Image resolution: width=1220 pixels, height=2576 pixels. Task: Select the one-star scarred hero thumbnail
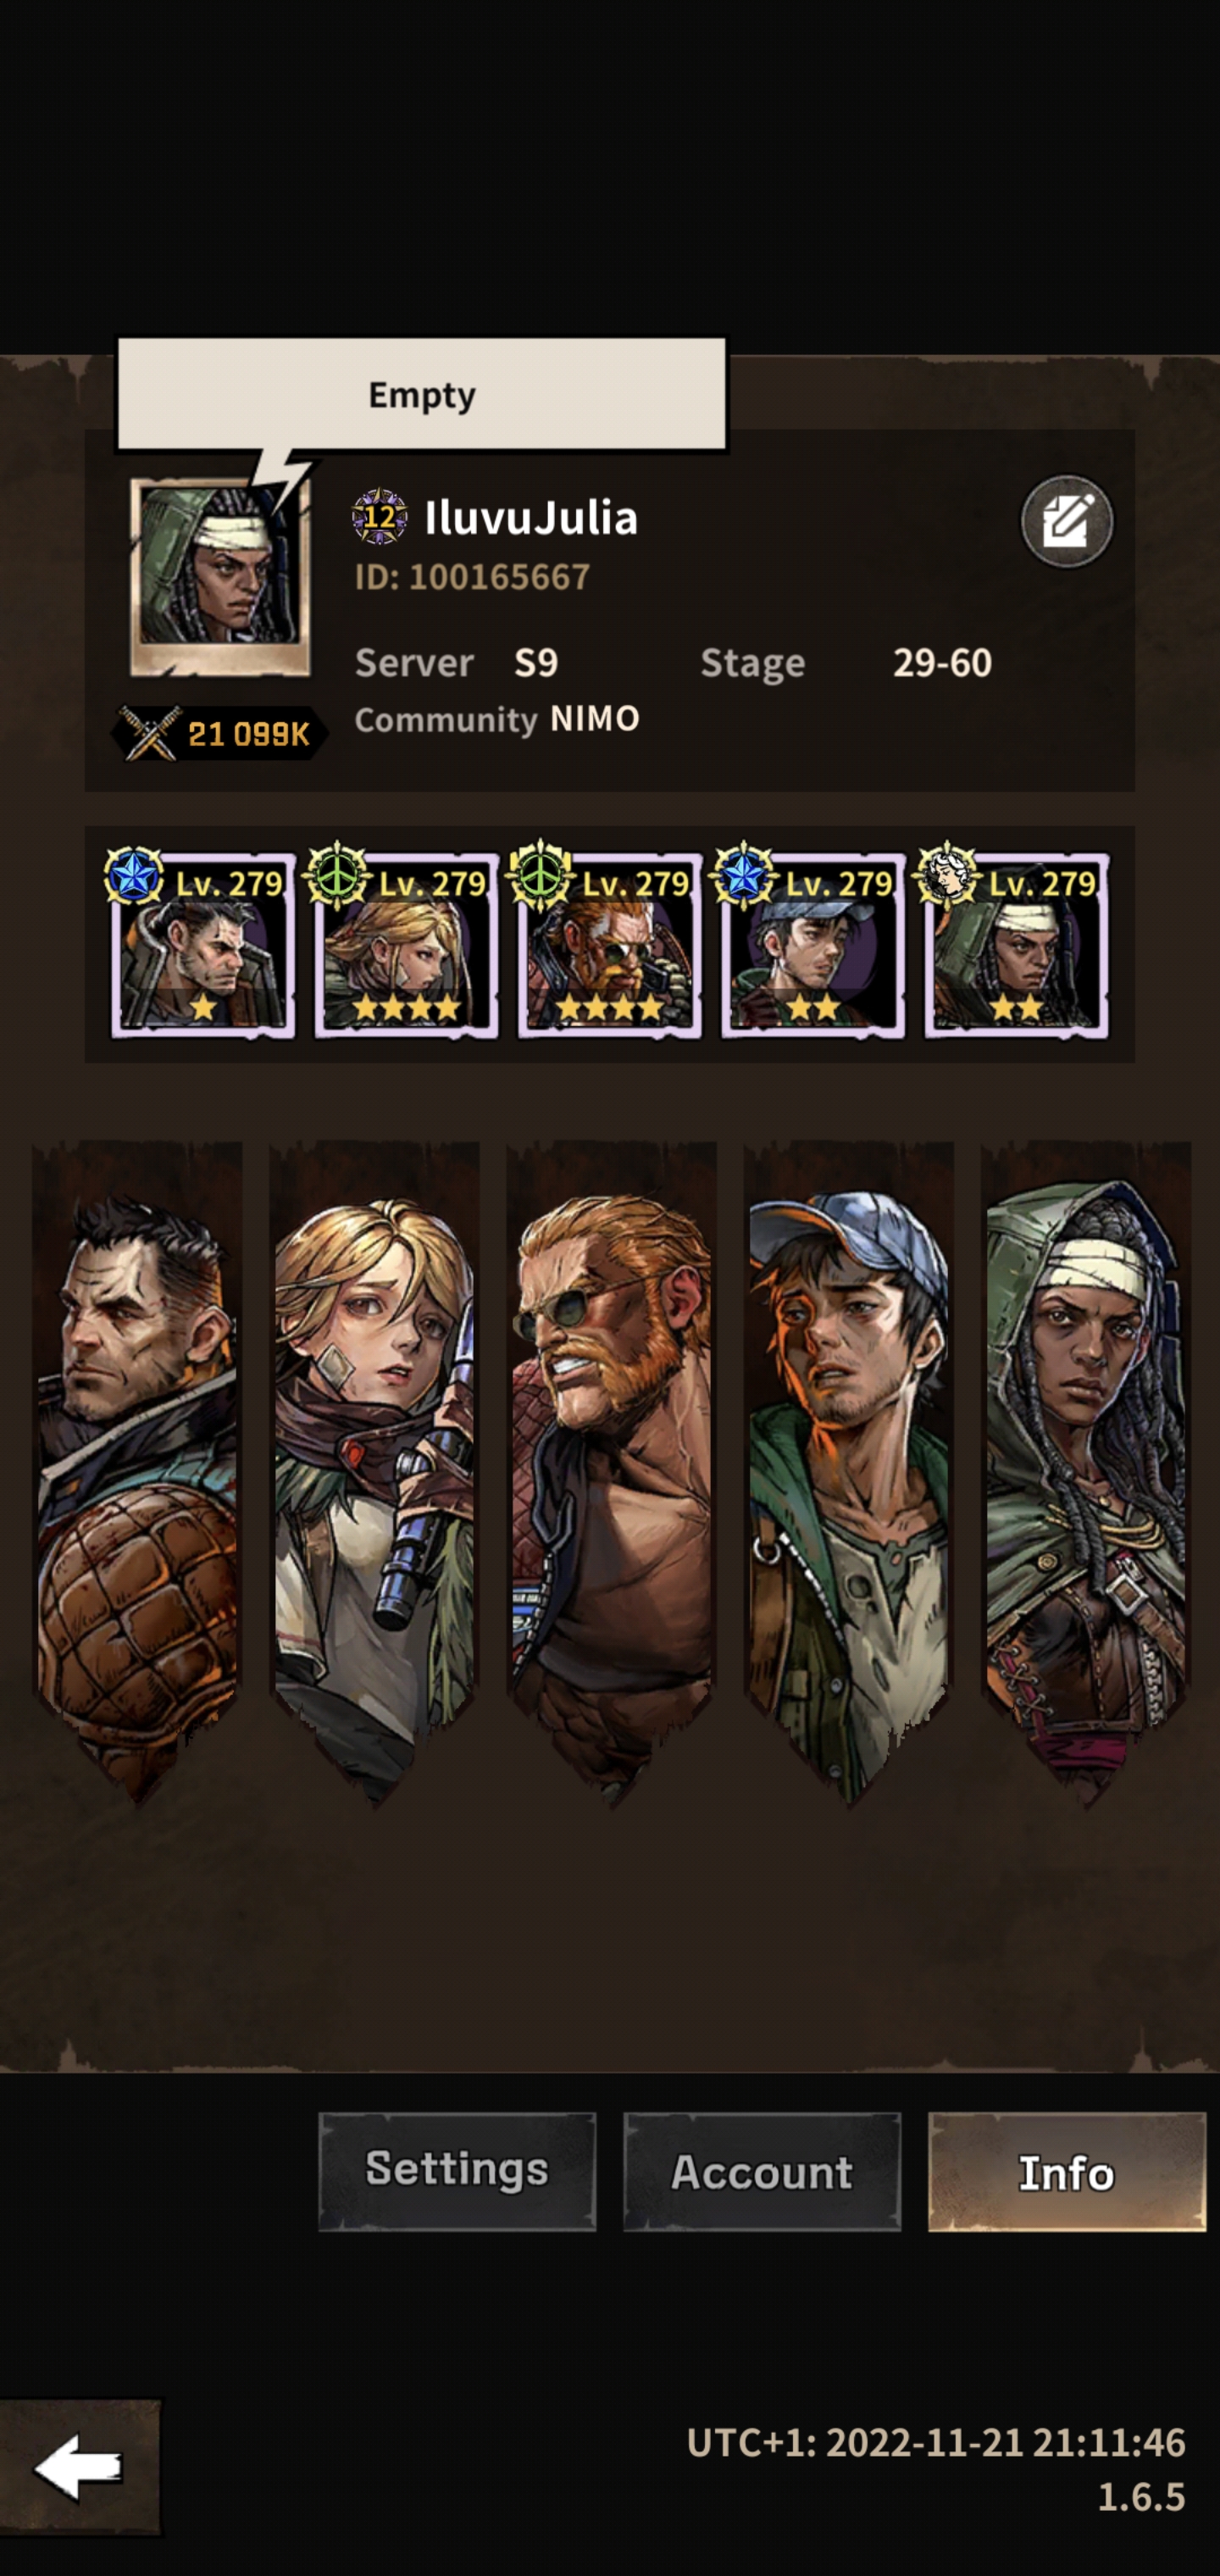click(x=203, y=945)
